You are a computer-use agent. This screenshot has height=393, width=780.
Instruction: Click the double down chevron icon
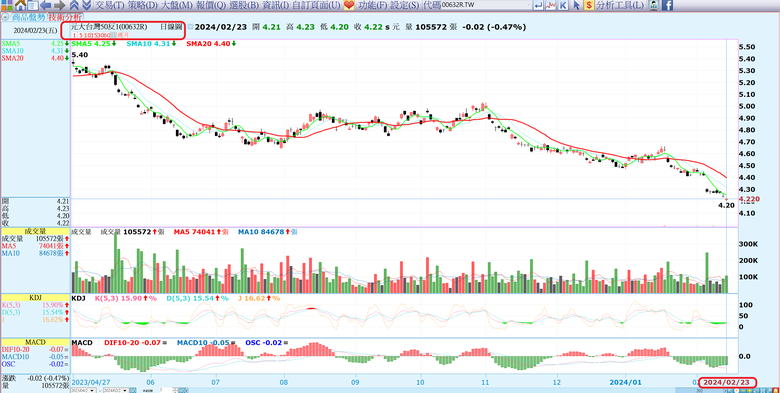[x=86, y=5]
